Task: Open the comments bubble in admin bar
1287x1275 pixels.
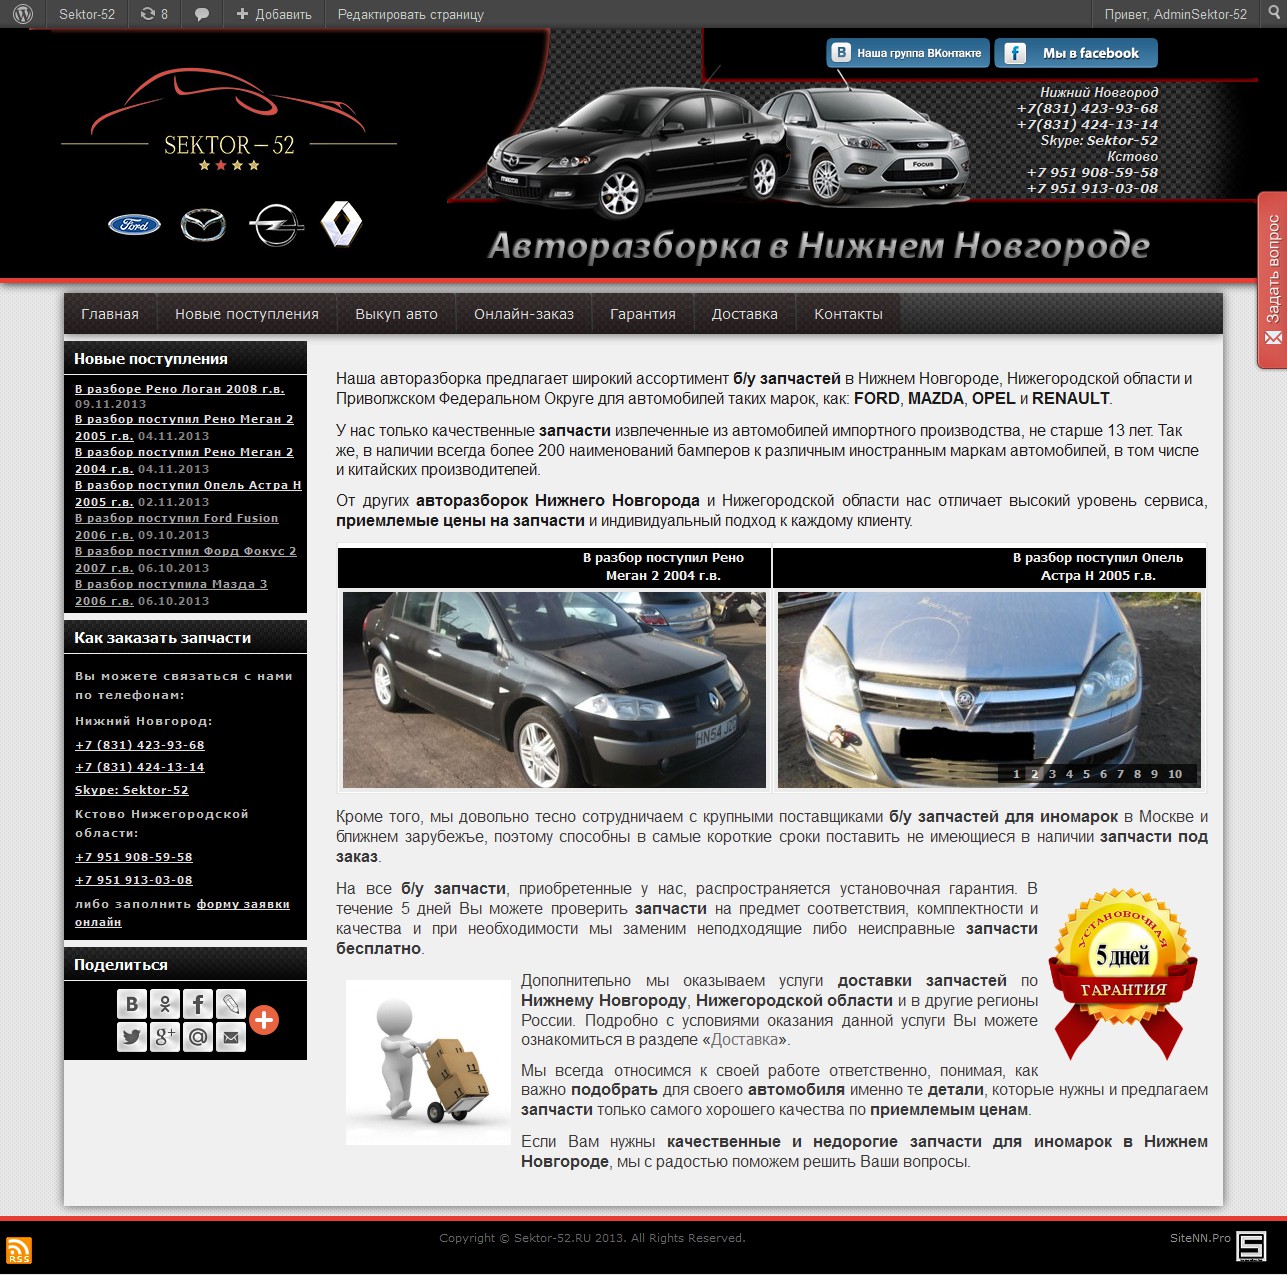Action: (x=202, y=14)
